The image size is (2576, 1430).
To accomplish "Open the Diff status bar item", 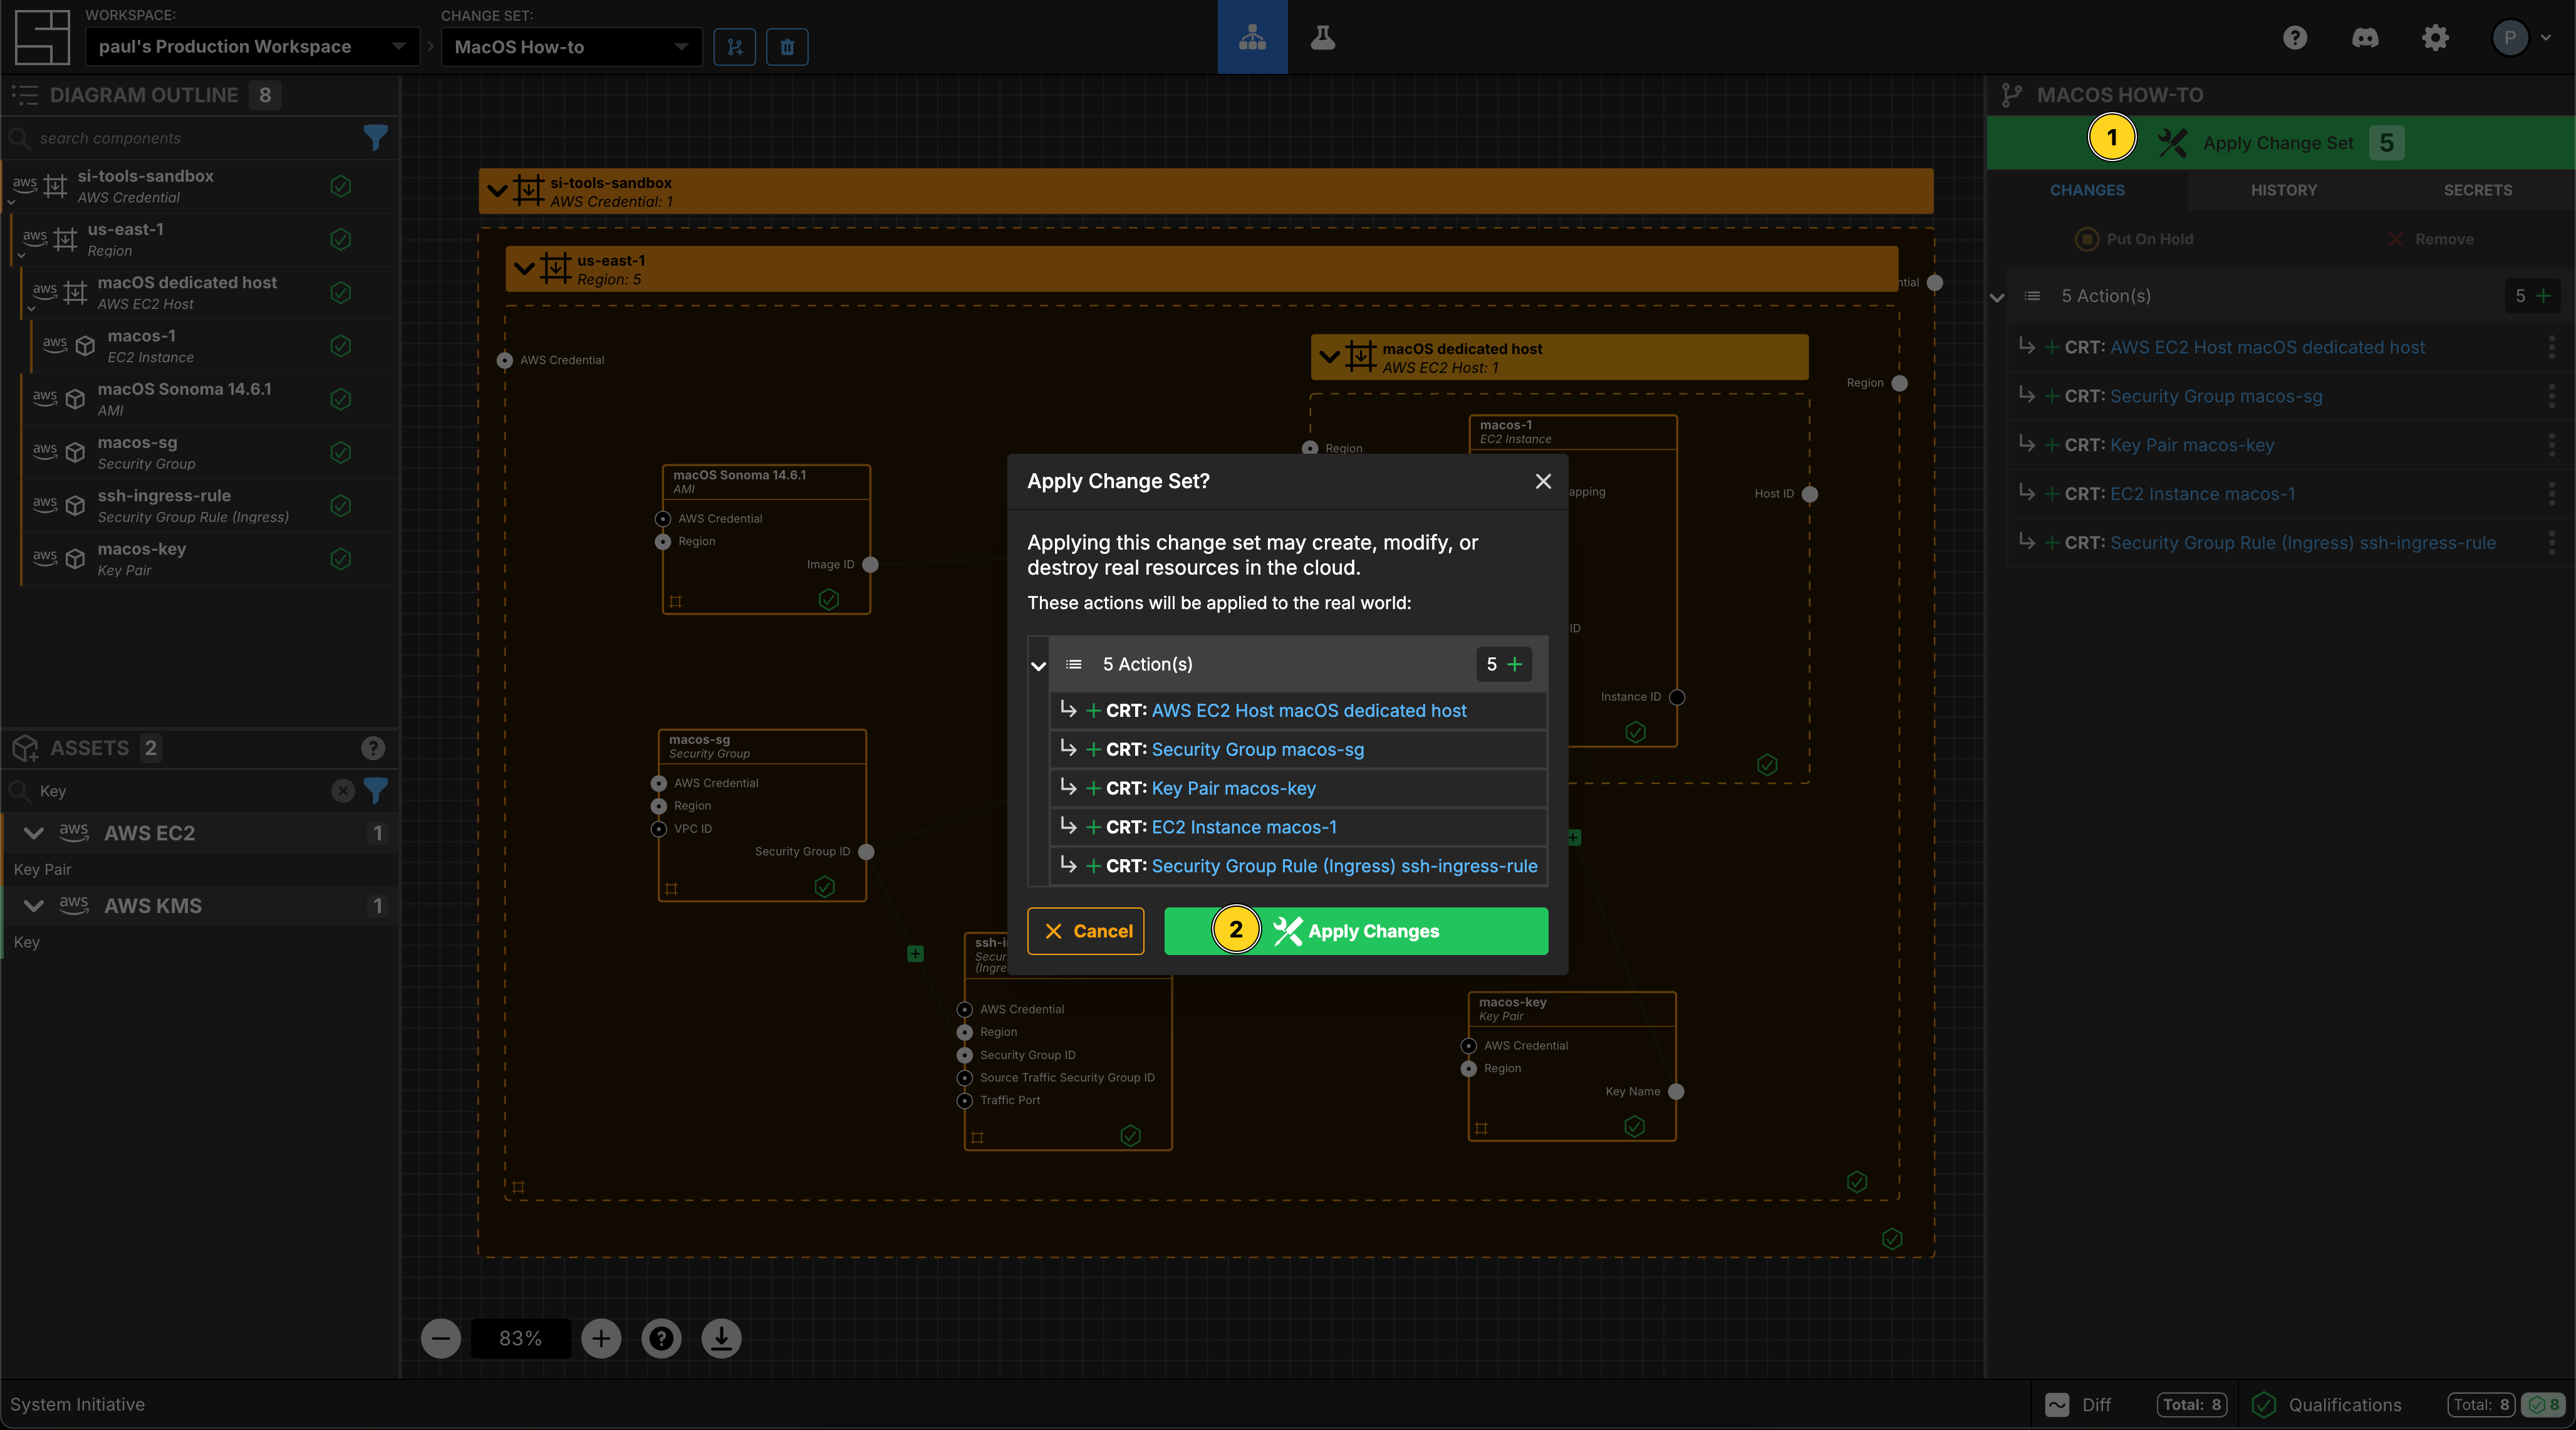I will pos(2135,1405).
